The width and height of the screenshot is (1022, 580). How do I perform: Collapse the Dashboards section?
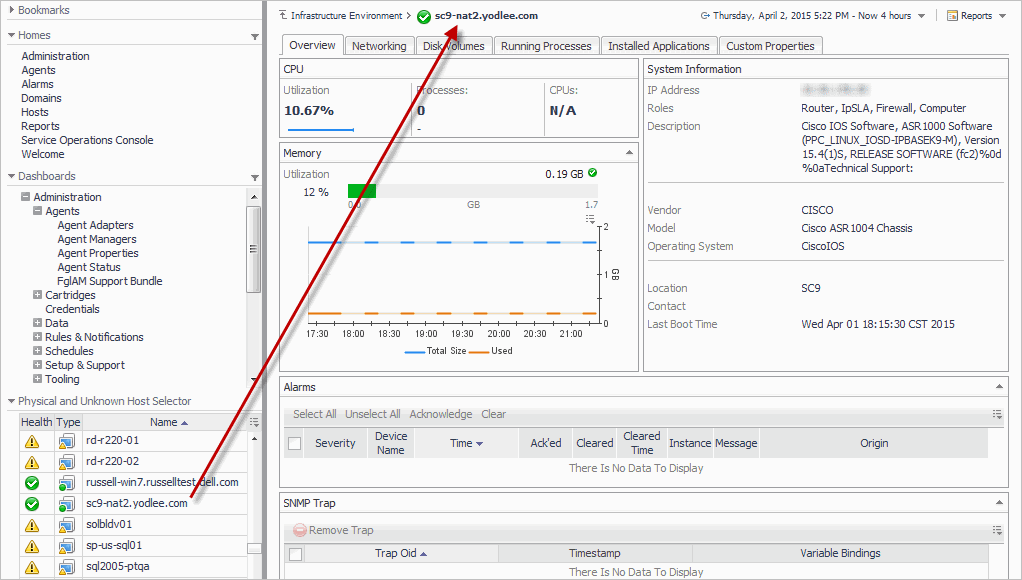click(11, 176)
